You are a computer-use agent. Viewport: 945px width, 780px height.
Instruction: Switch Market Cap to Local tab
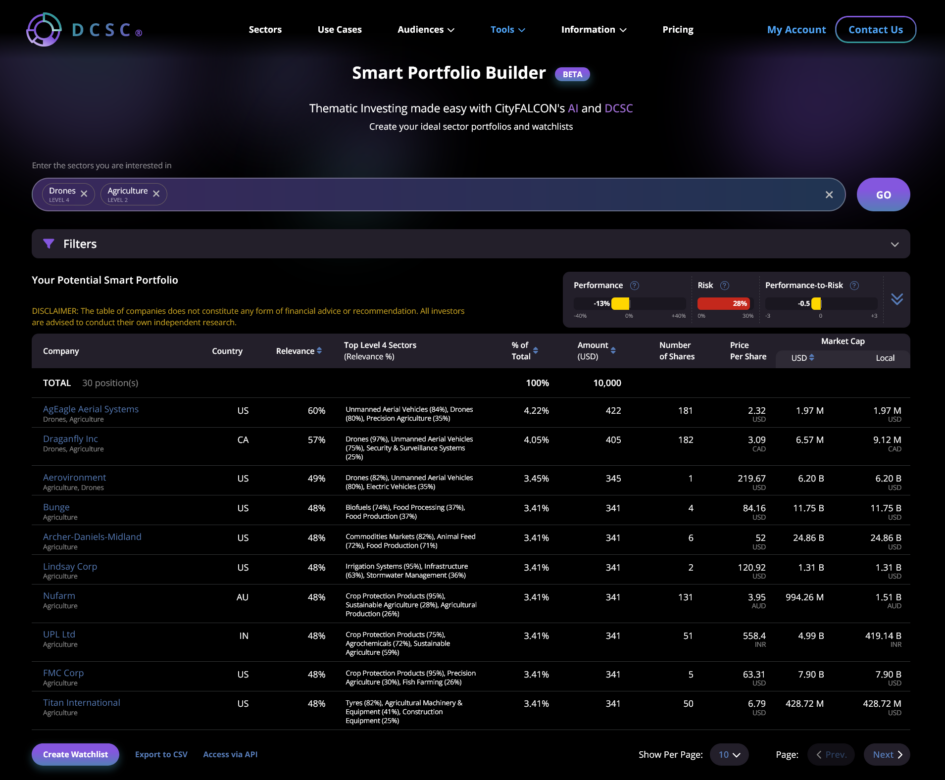click(x=885, y=358)
